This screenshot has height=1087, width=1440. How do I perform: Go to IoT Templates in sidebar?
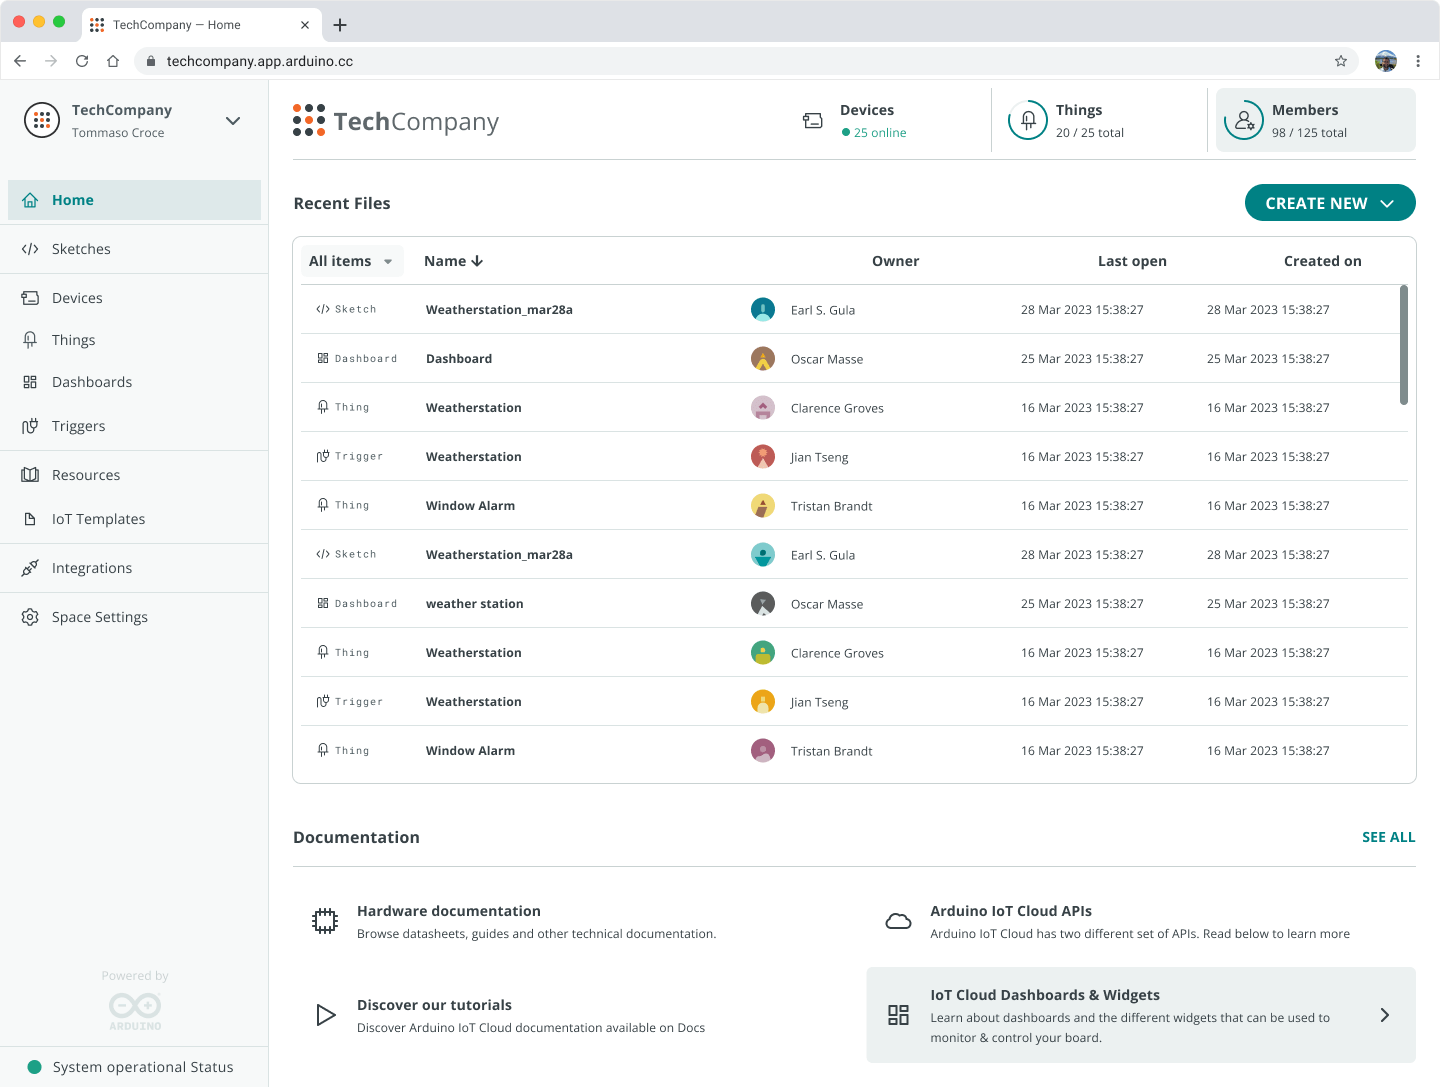(98, 519)
